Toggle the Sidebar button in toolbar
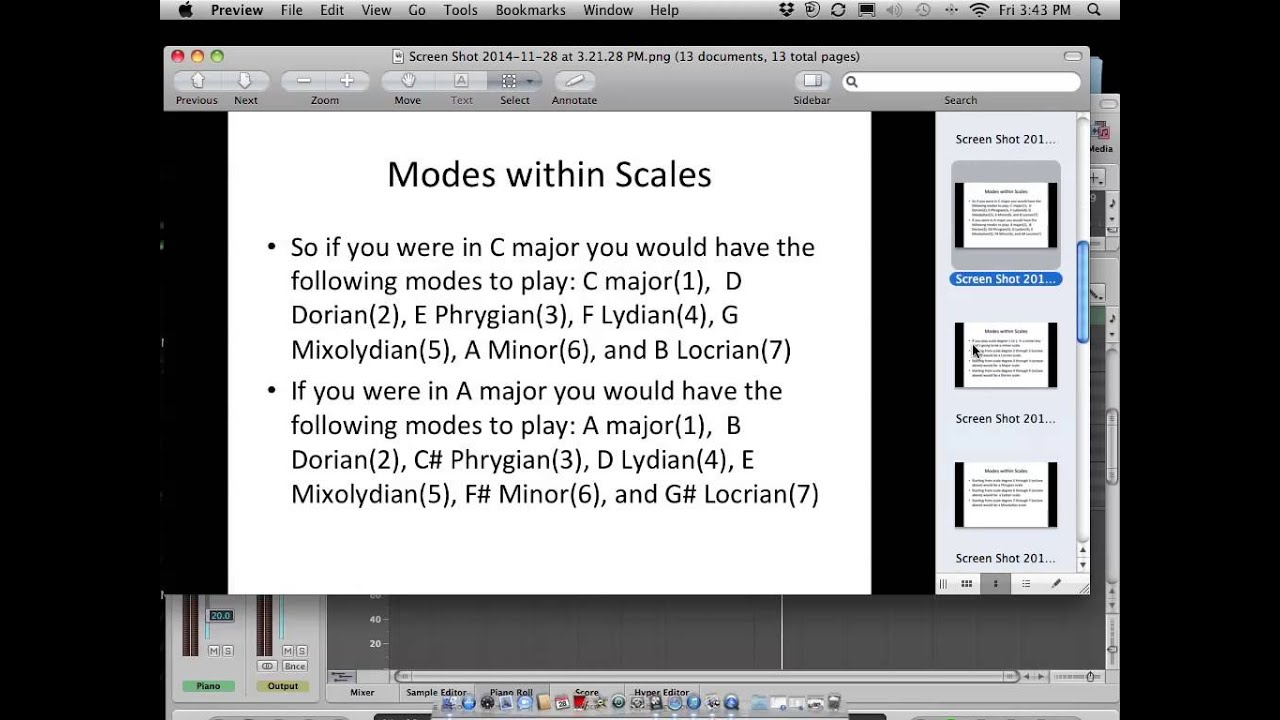Image resolution: width=1280 pixels, height=720 pixels. pos(812,81)
